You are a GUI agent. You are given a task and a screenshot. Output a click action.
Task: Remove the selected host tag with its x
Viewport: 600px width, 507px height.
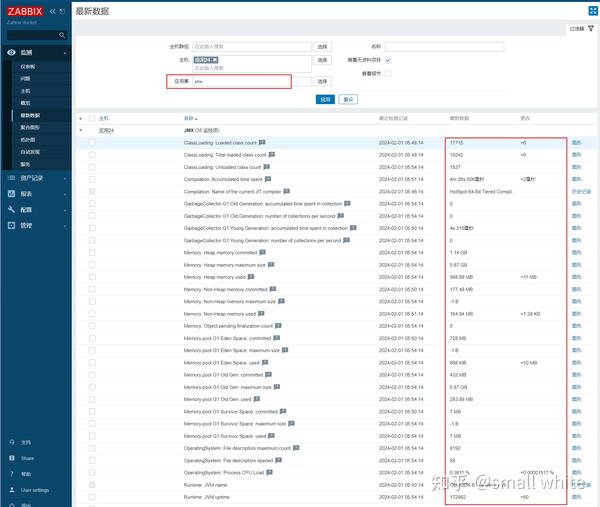[215, 60]
